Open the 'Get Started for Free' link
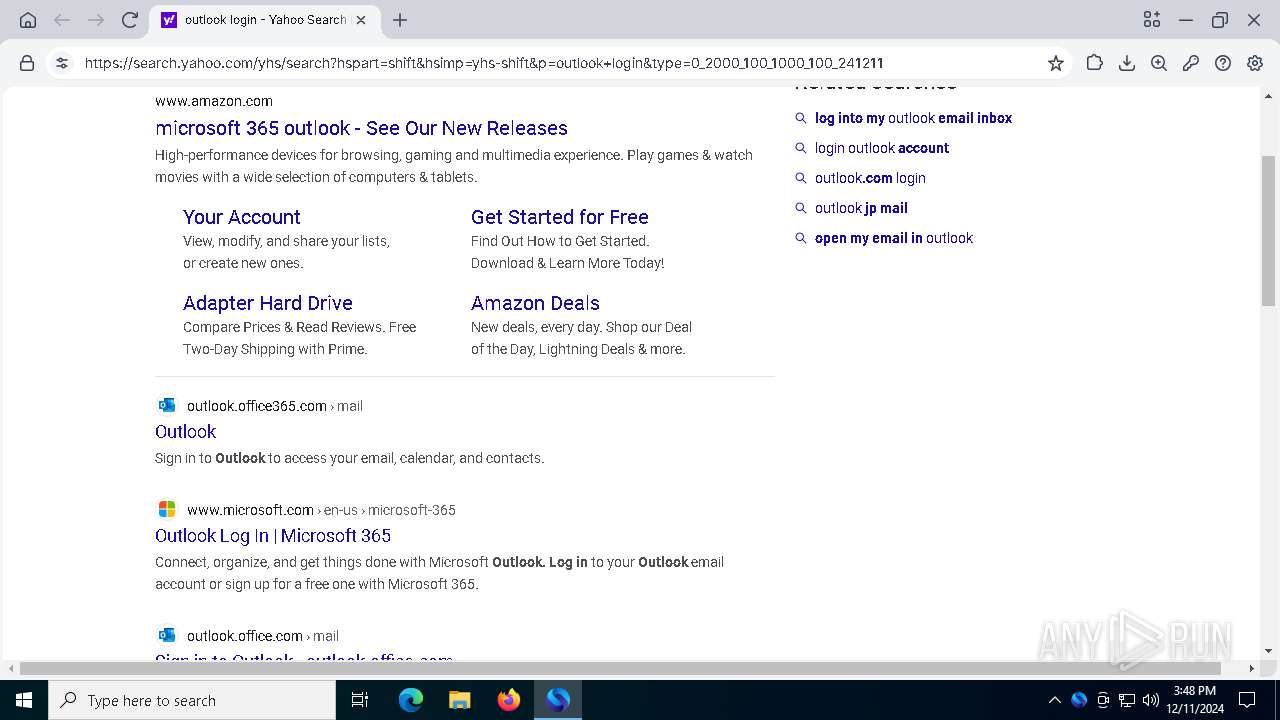 tap(559, 217)
